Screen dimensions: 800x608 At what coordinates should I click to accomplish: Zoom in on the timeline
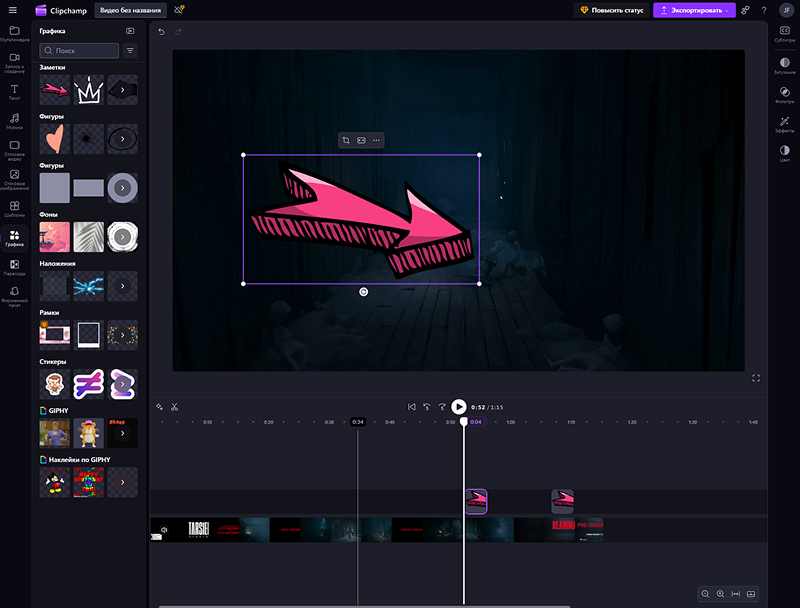(720, 594)
